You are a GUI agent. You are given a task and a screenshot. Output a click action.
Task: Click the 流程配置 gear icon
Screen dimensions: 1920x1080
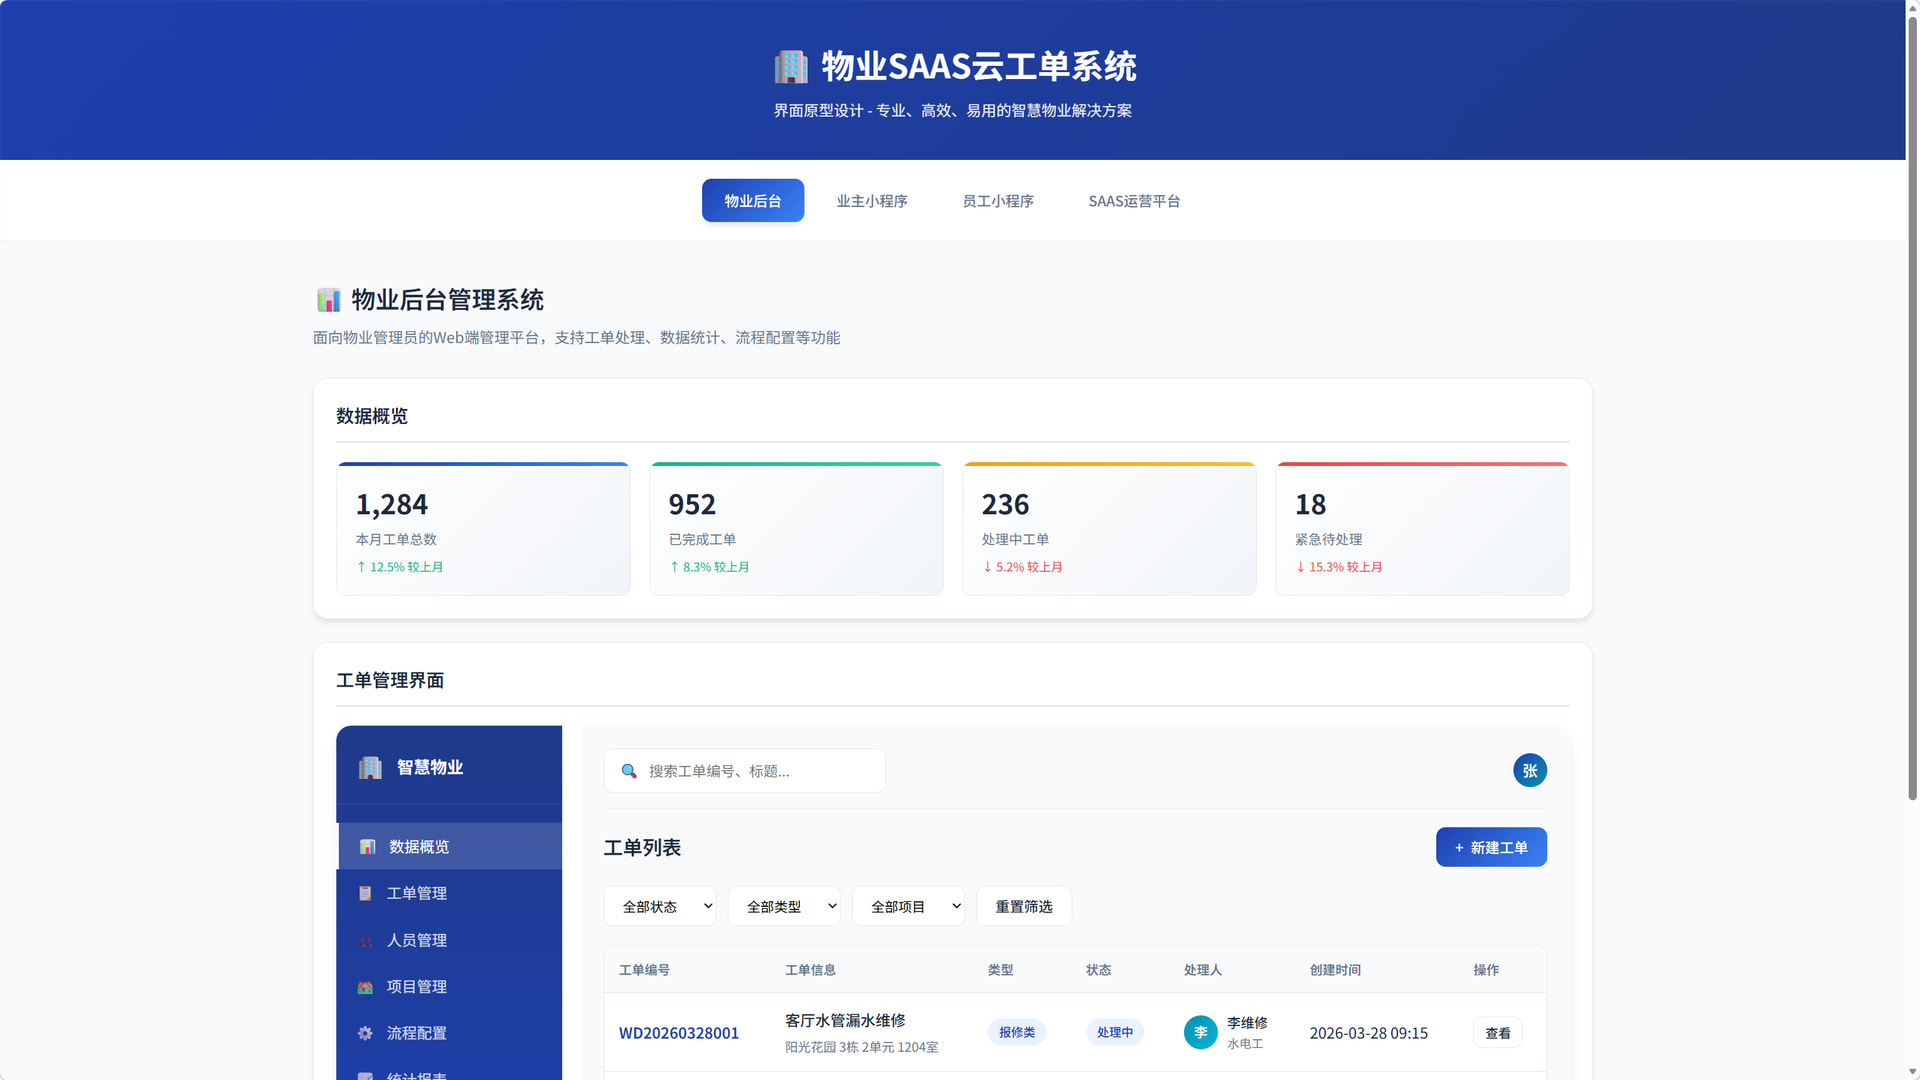tap(365, 1033)
